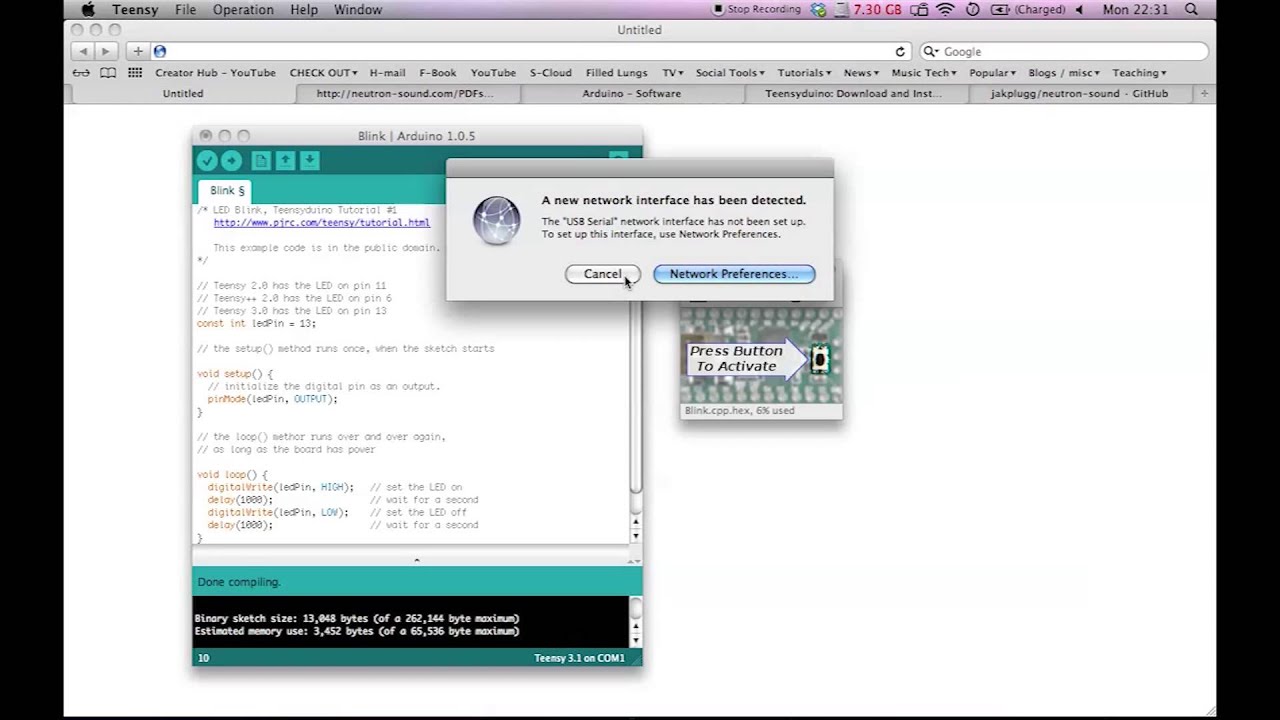
Task: Click the 'Done compiling.' status message
Action: [x=239, y=582]
